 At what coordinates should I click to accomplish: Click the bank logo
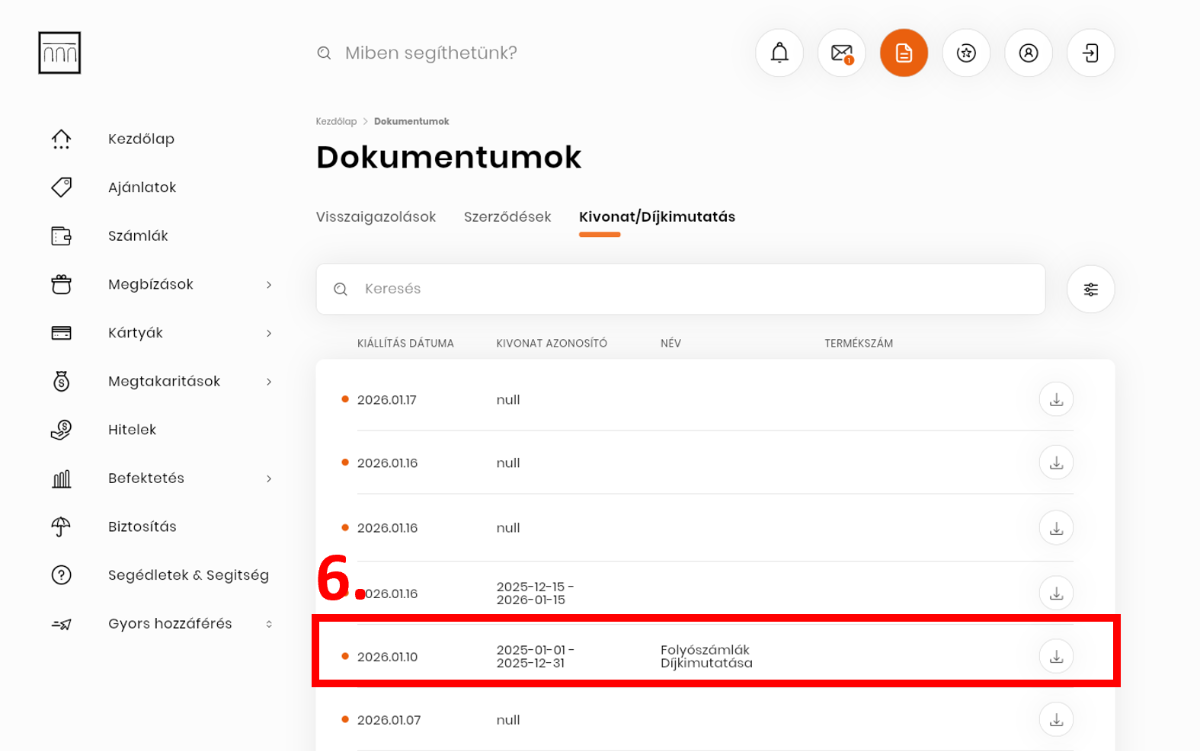pyautogui.click(x=60, y=53)
